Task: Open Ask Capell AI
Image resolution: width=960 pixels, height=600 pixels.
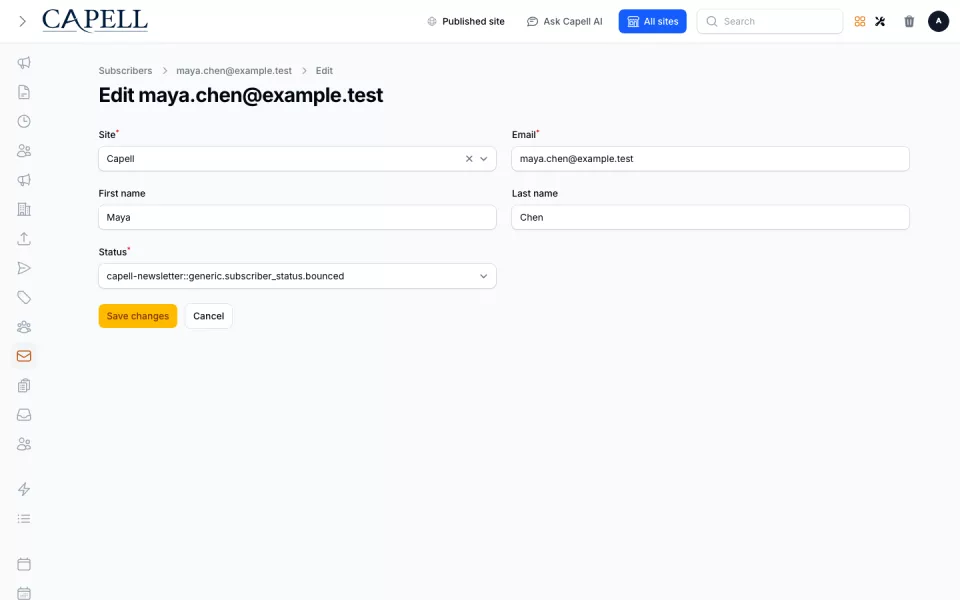Action: tap(564, 21)
